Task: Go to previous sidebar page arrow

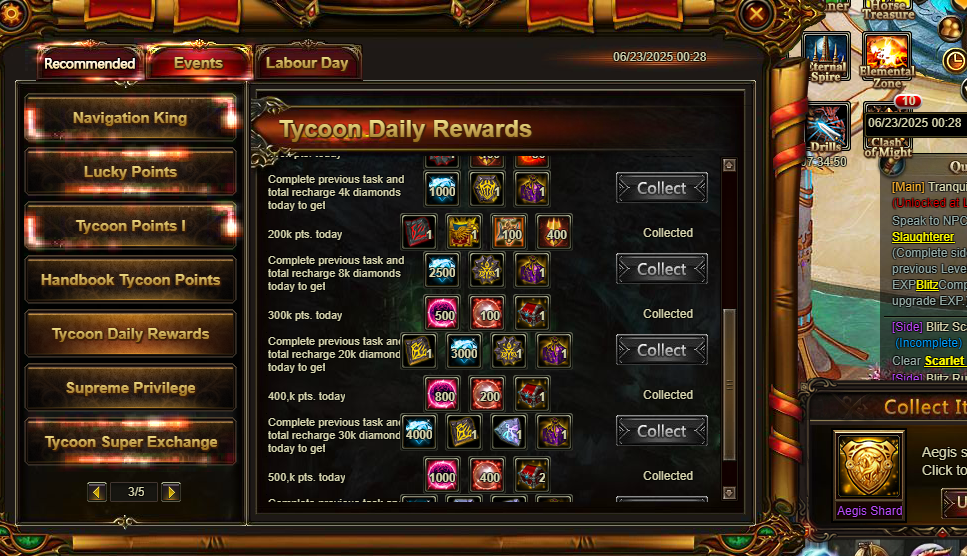Action: [97, 492]
